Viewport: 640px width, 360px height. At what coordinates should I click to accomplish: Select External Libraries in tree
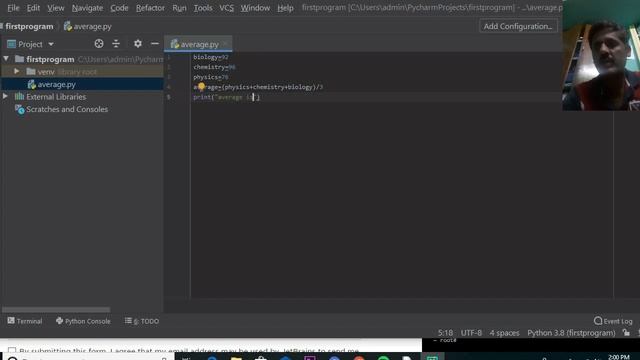pyautogui.click(x=56, y=97)
